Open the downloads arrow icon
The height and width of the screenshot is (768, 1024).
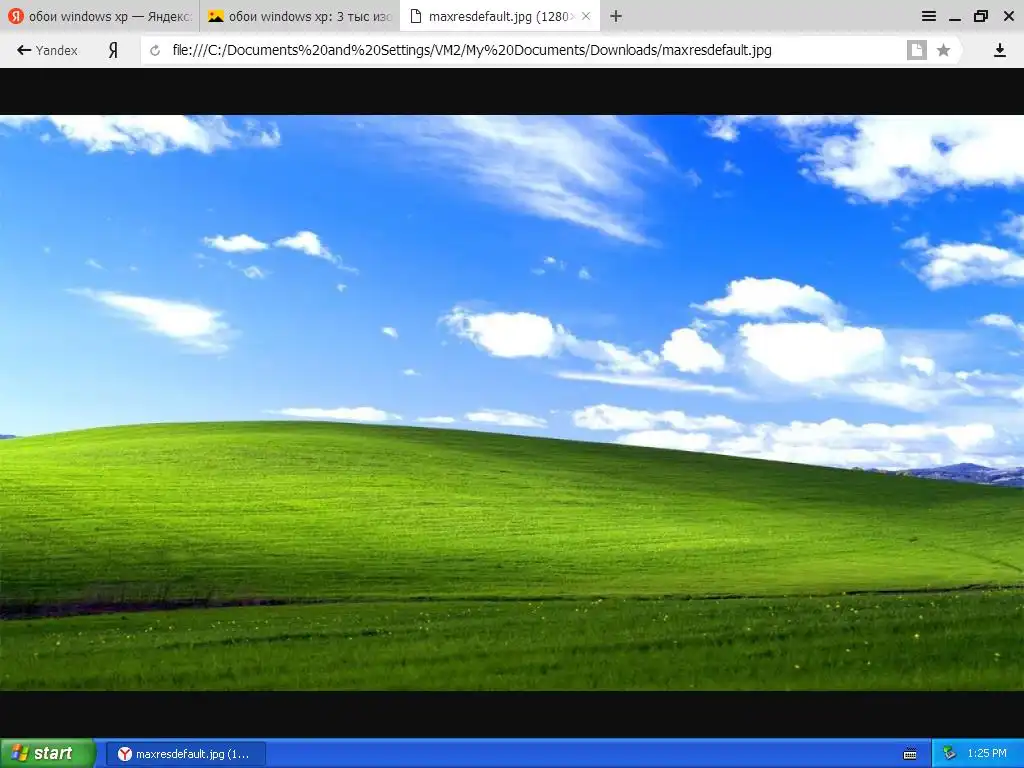click(999, 50)
